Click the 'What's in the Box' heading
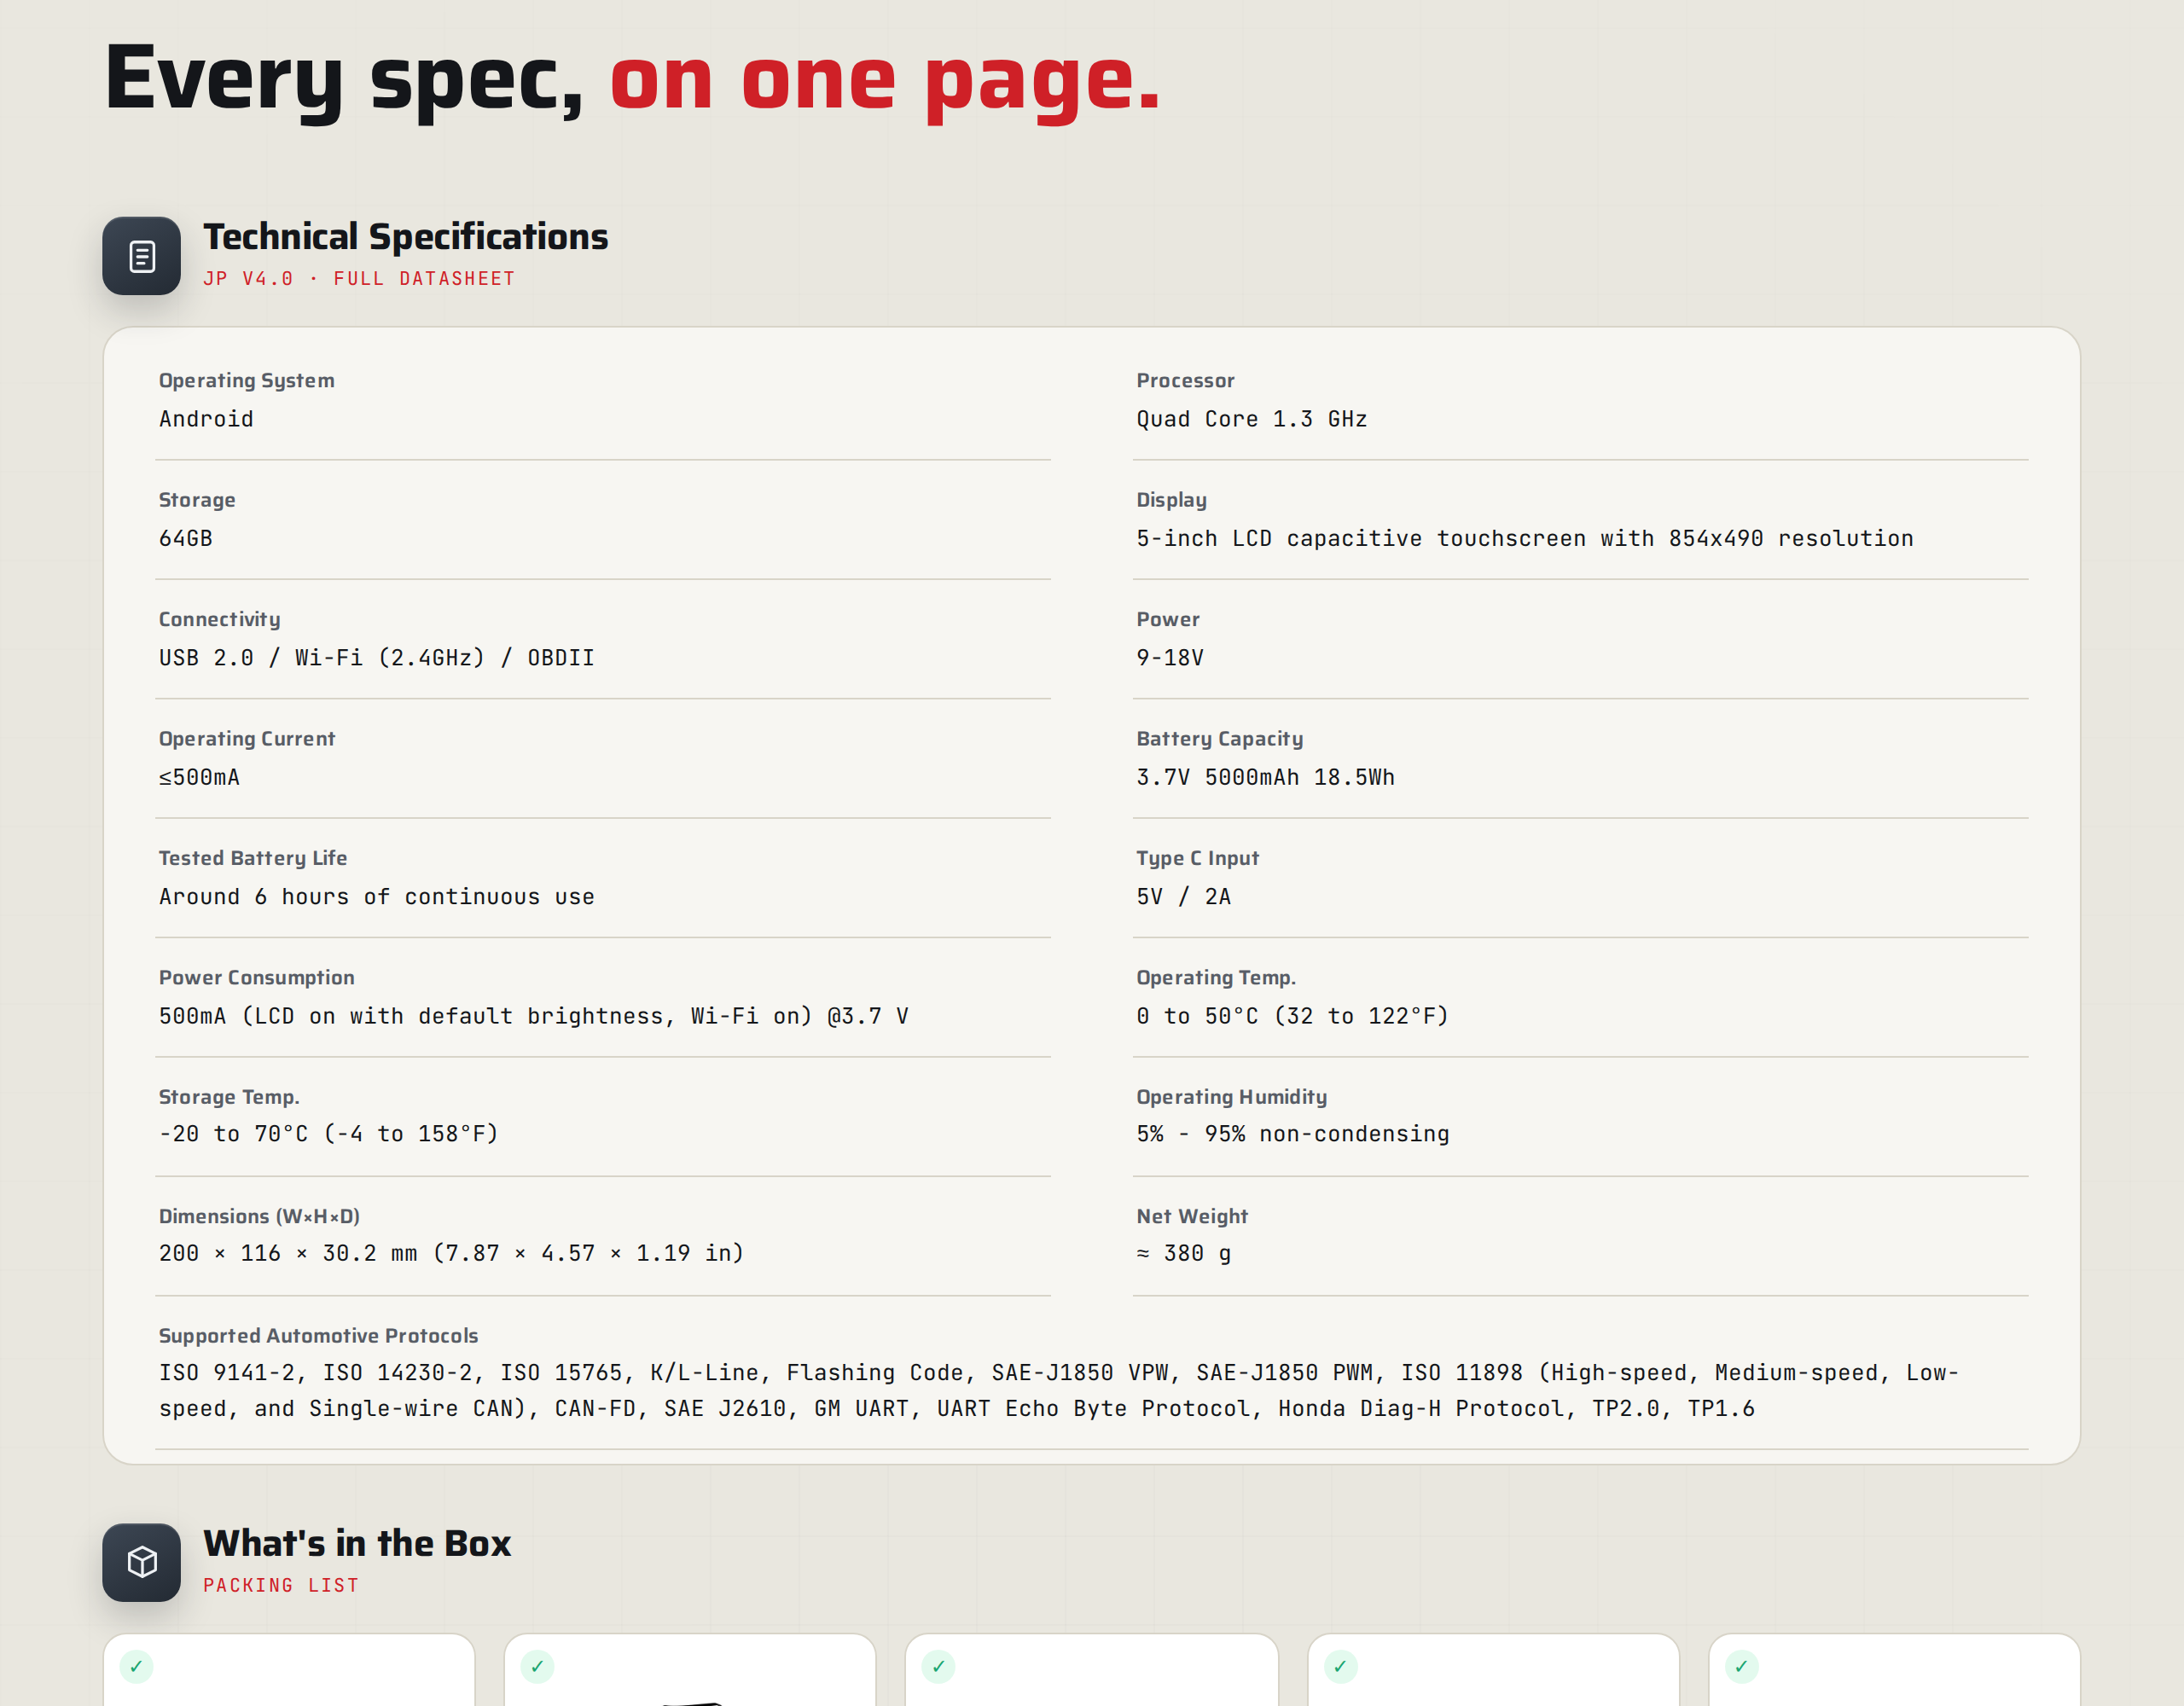2184x1706 pixels. coord(357,1543)
